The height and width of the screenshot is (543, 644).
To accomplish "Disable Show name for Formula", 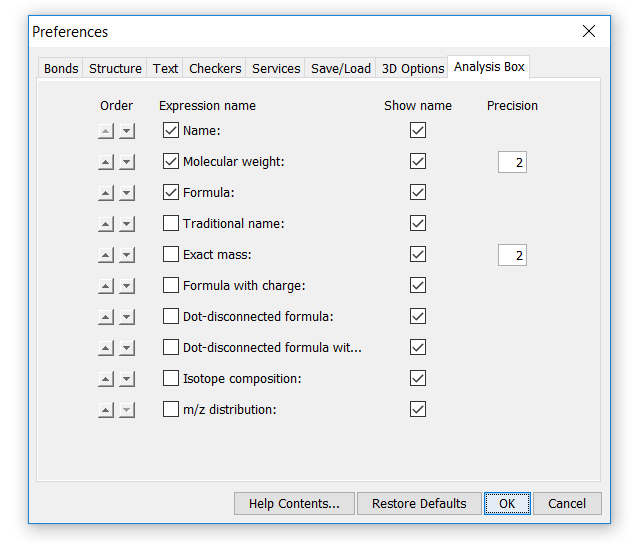I will 418,192.
